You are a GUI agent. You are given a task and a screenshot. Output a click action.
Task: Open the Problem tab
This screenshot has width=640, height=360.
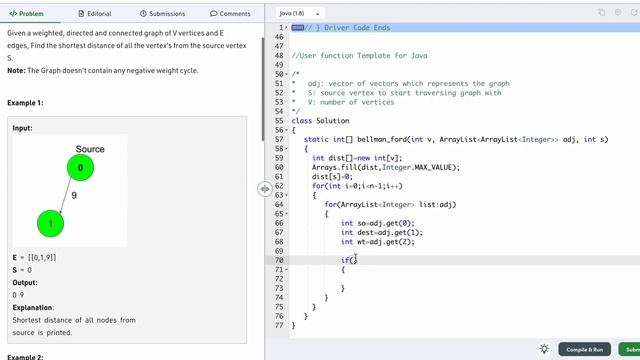tap(27, 13)
